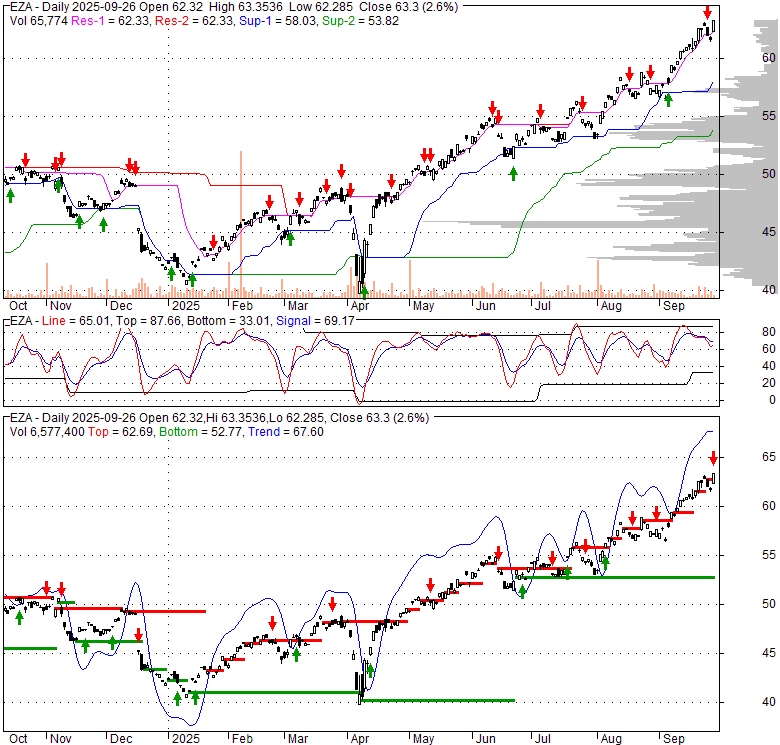Click the long green bottom line ending in September
The width and height of the screenshot is (780, 745).
[x=616, y=577]
